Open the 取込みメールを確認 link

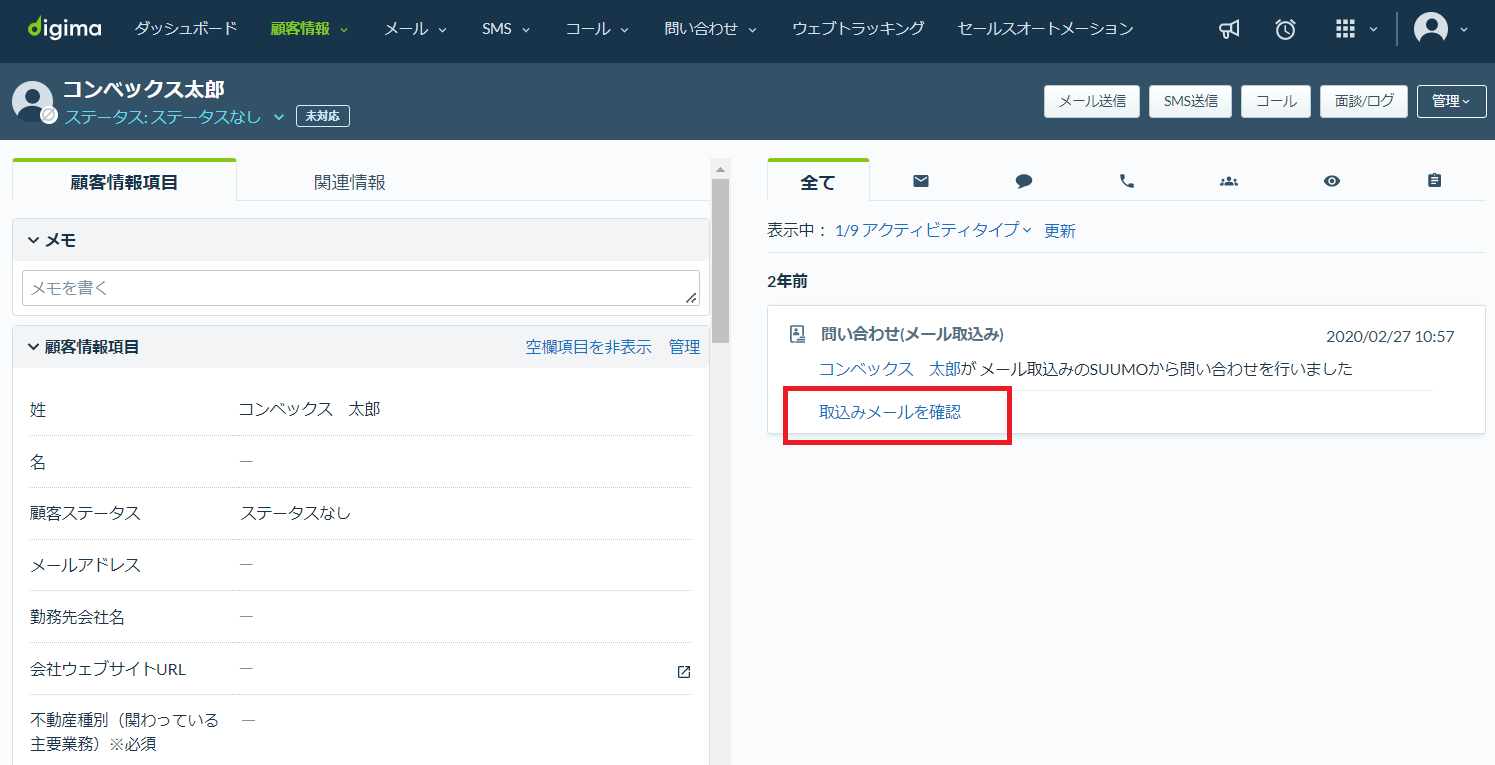889,412
